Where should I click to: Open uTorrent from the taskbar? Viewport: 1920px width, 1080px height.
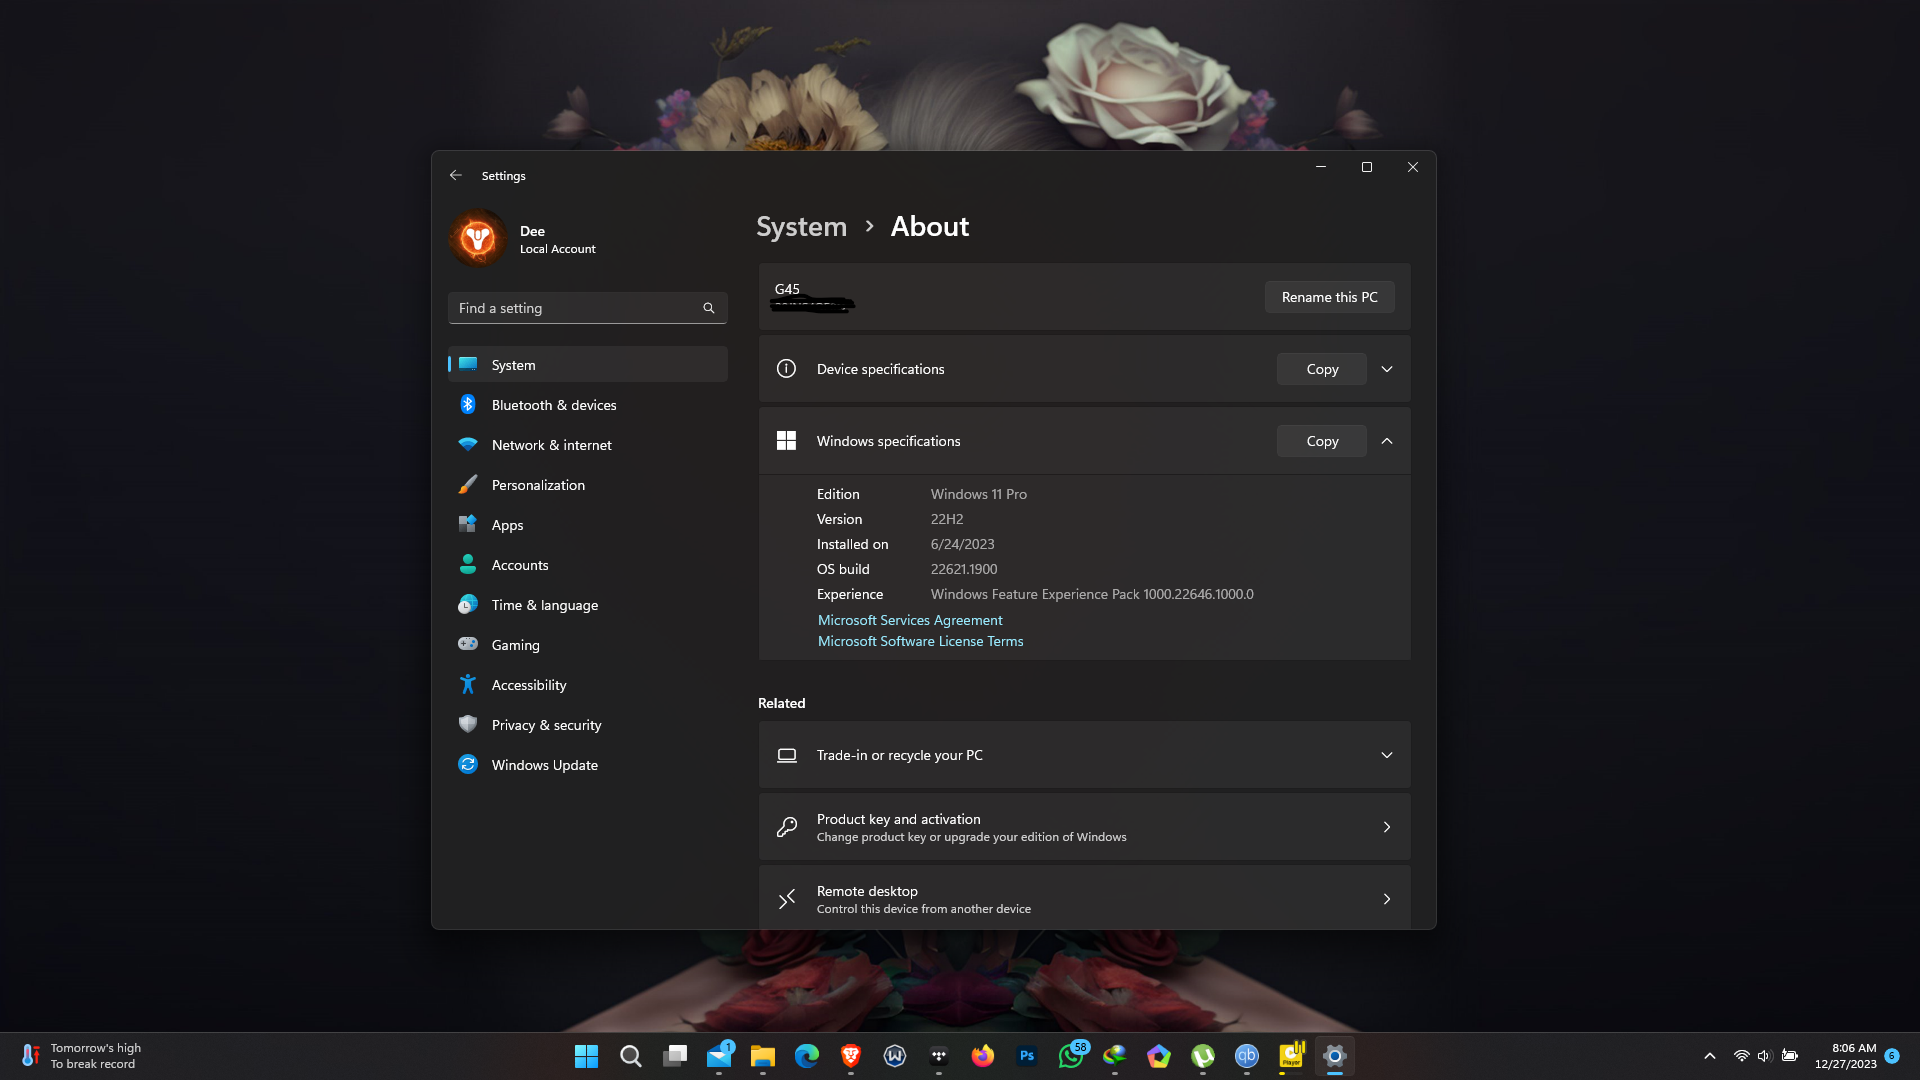1203,1056
